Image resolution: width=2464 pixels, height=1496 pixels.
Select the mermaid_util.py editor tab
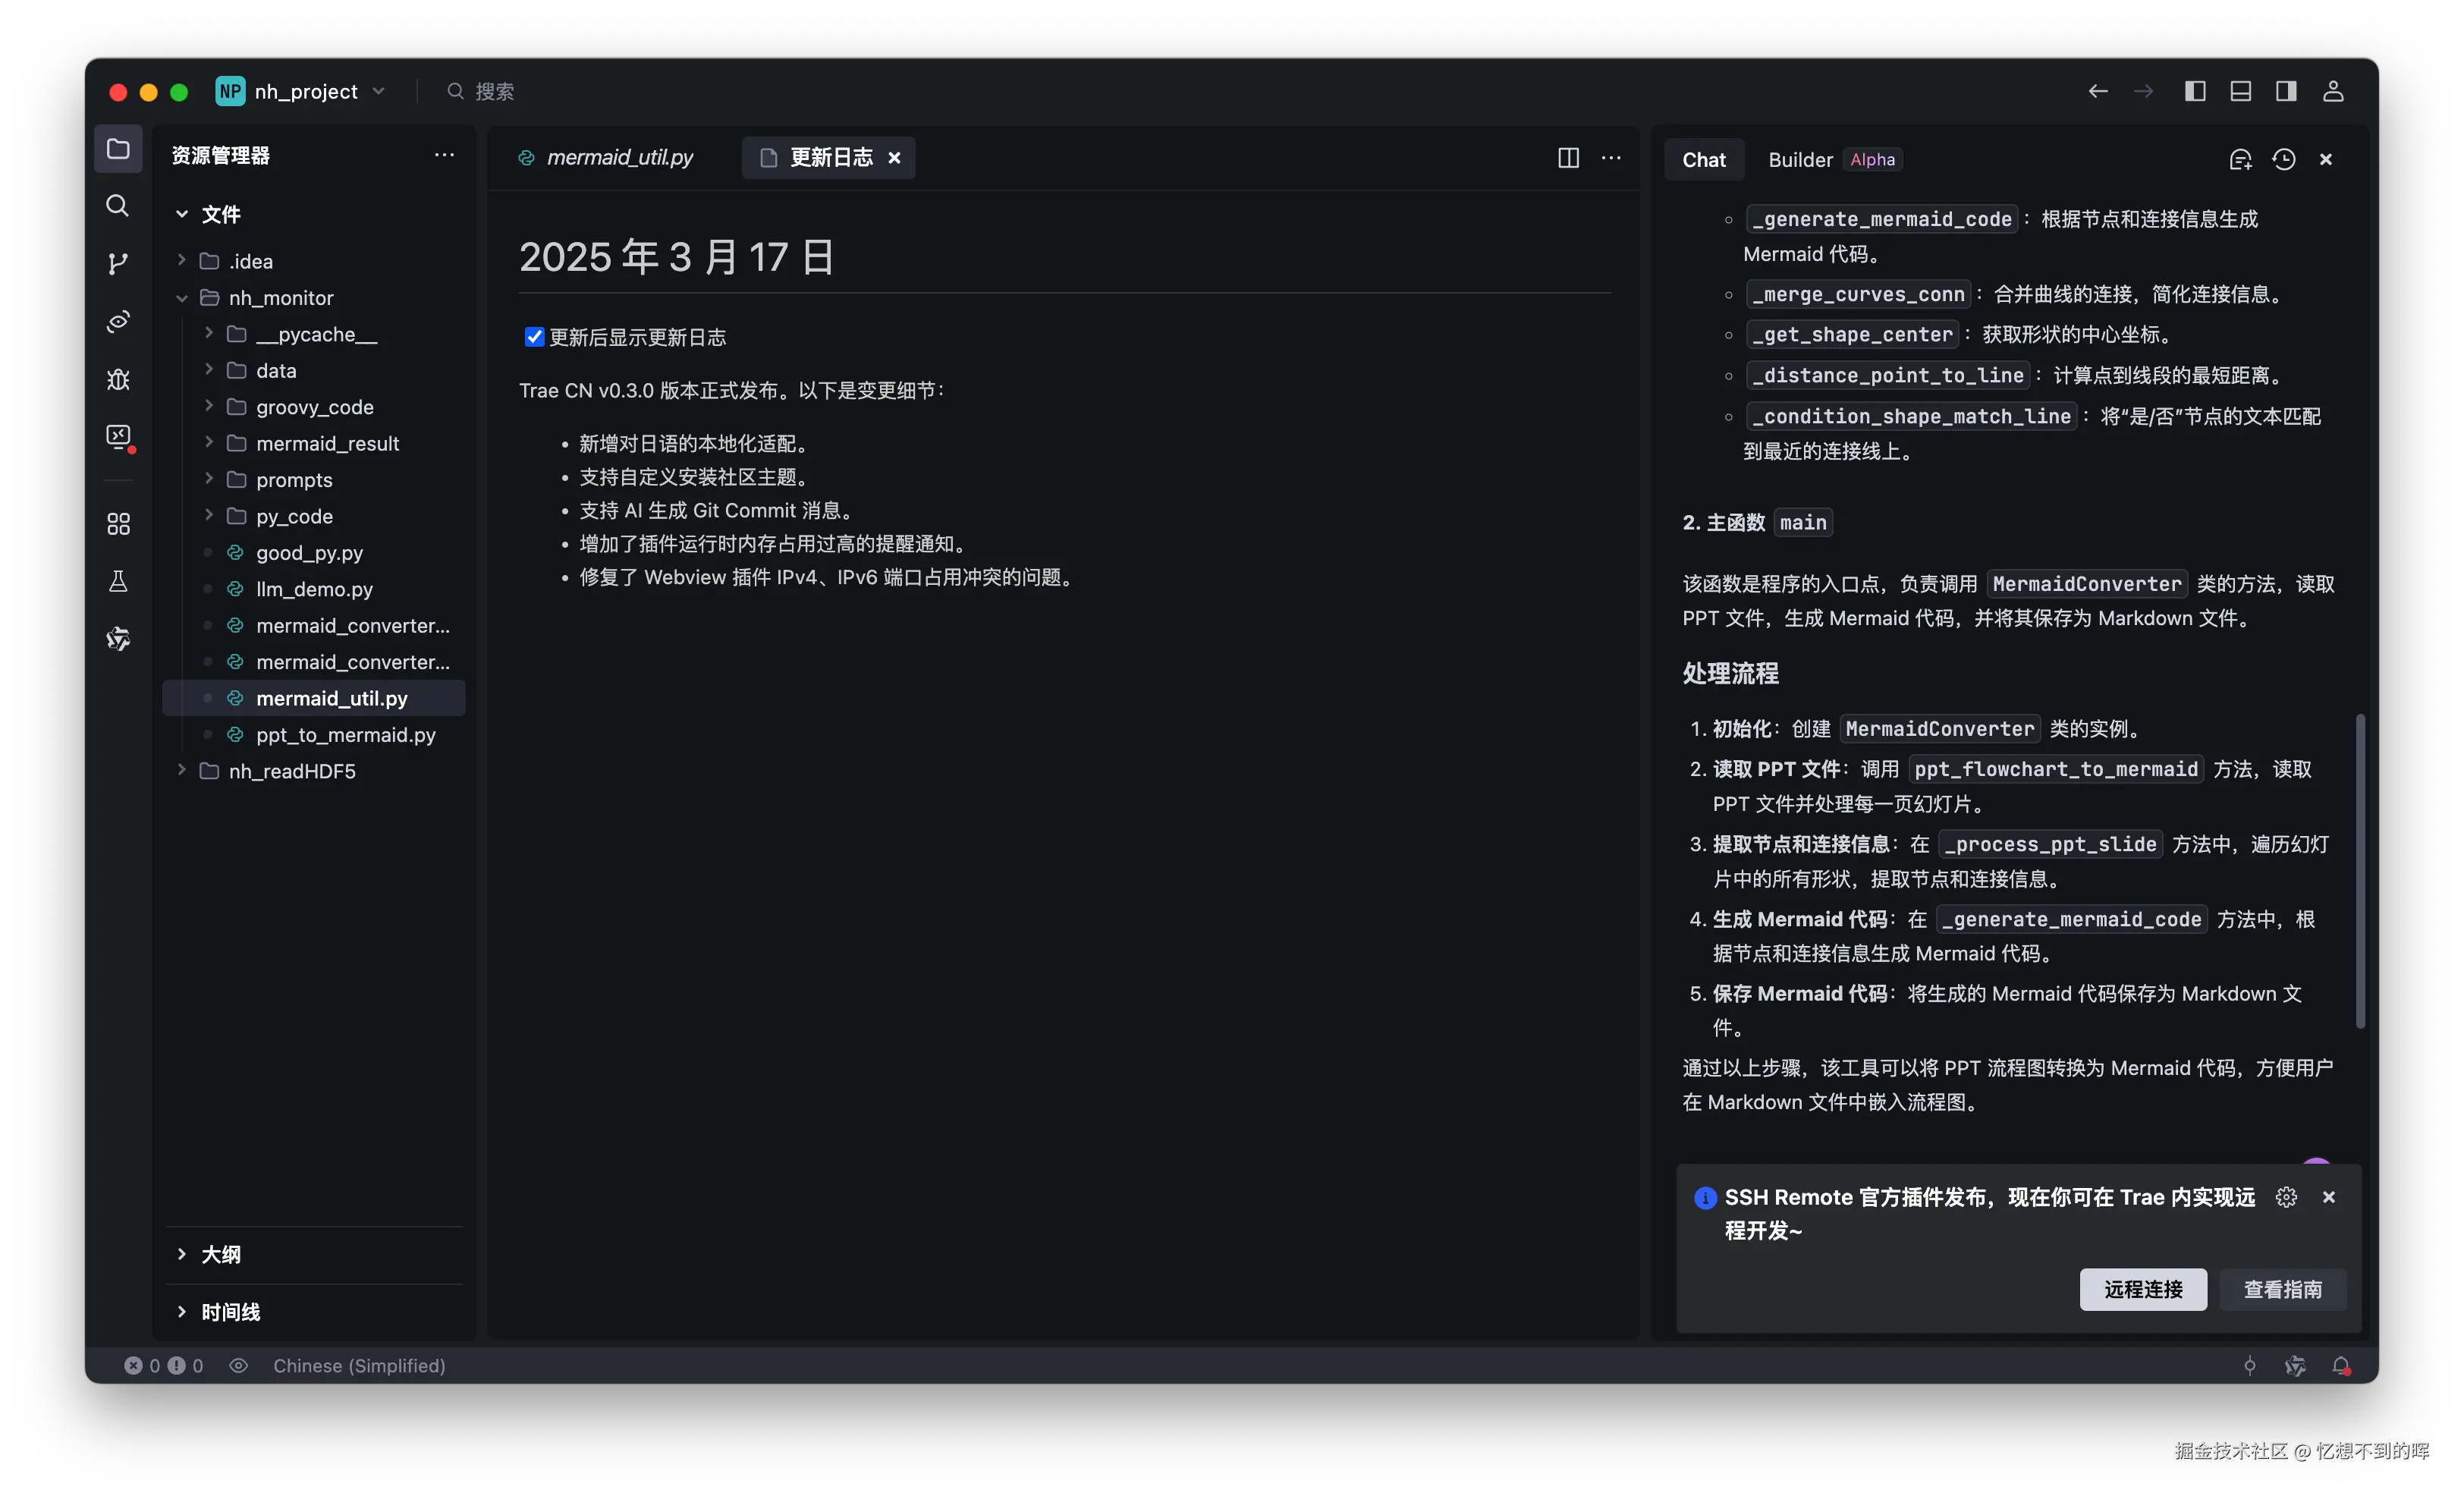click(x=618, y=157)
